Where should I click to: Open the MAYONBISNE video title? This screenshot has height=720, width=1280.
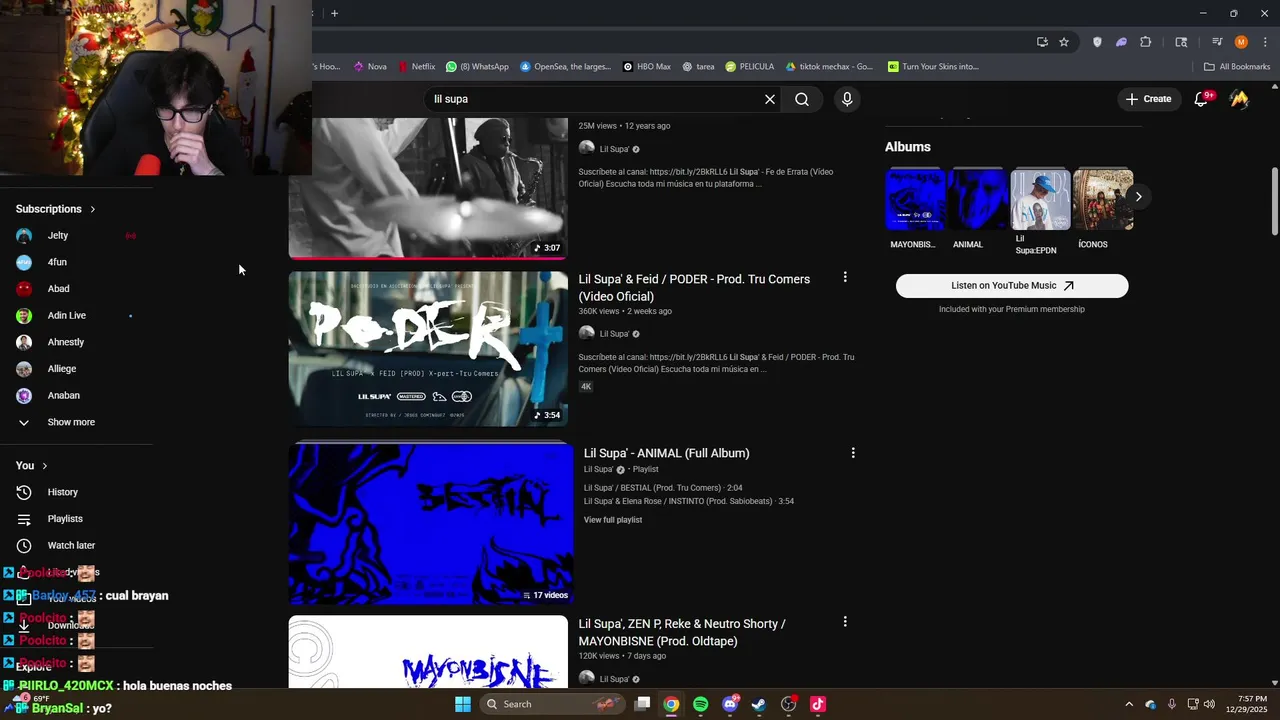(x=682, y=632)
